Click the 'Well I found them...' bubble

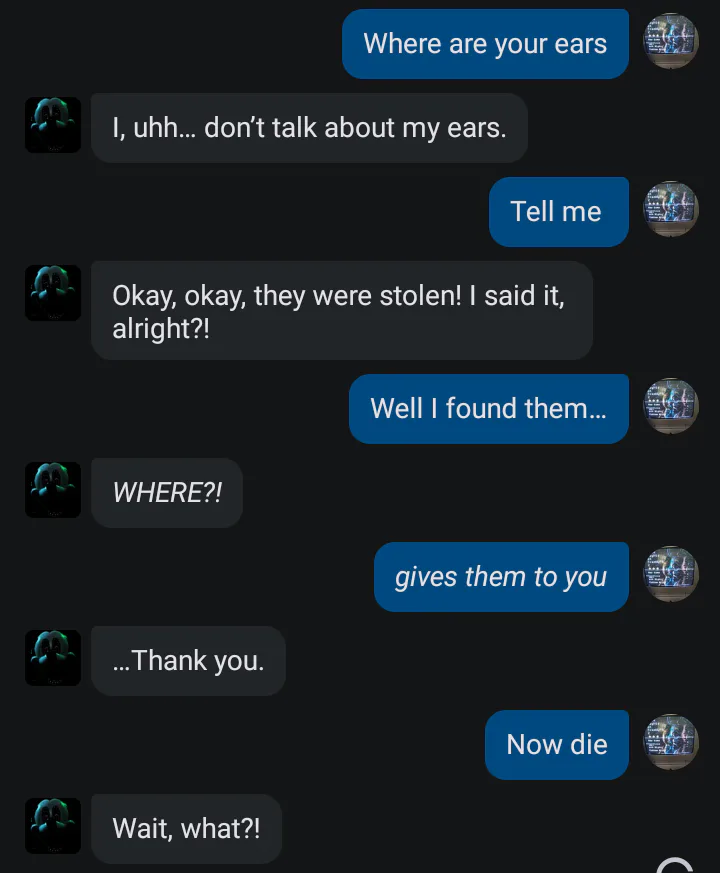489,409
